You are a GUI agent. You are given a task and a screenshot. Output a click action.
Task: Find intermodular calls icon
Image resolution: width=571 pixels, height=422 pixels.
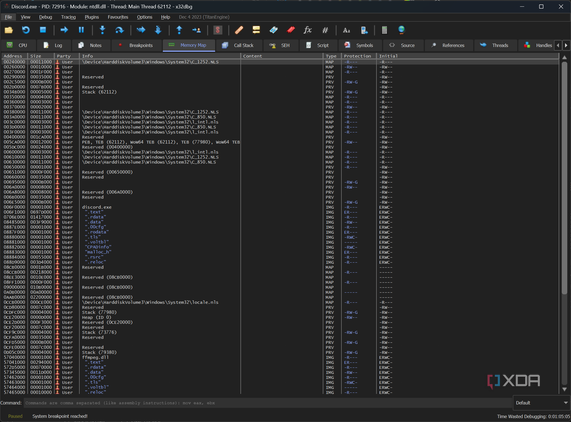[364, 30]
